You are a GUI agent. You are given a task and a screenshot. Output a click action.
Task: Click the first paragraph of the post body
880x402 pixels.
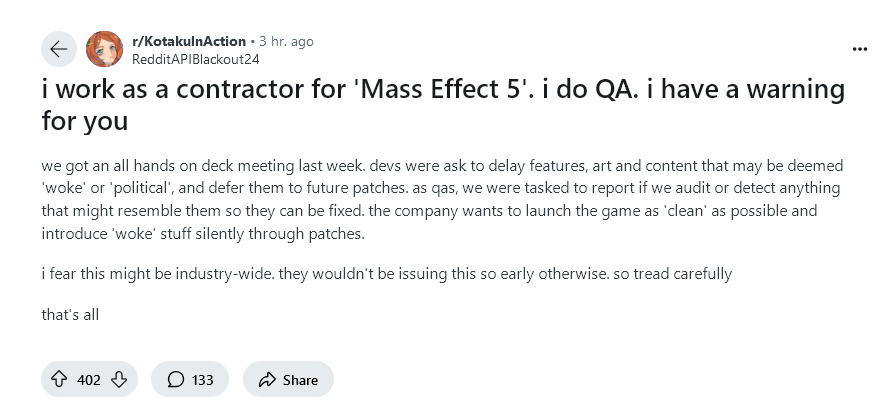[442, 199]
